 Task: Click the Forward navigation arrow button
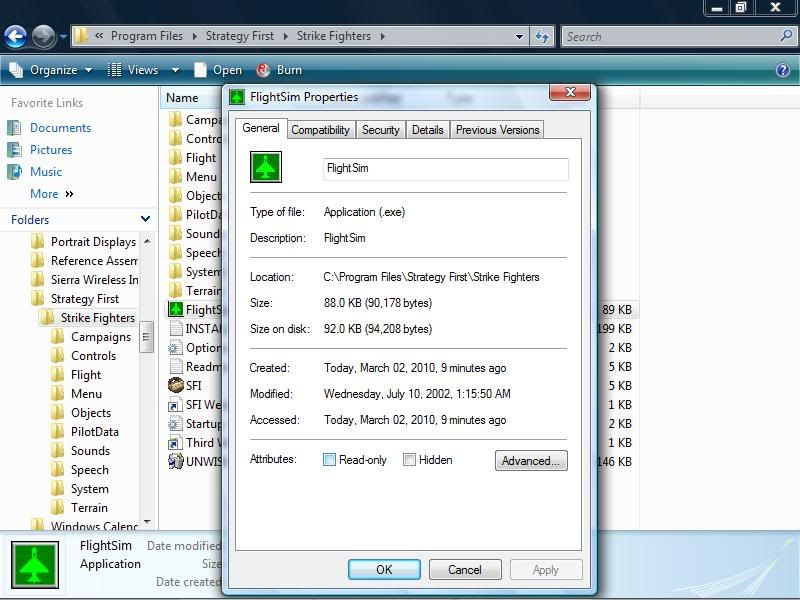pos(43,37)
